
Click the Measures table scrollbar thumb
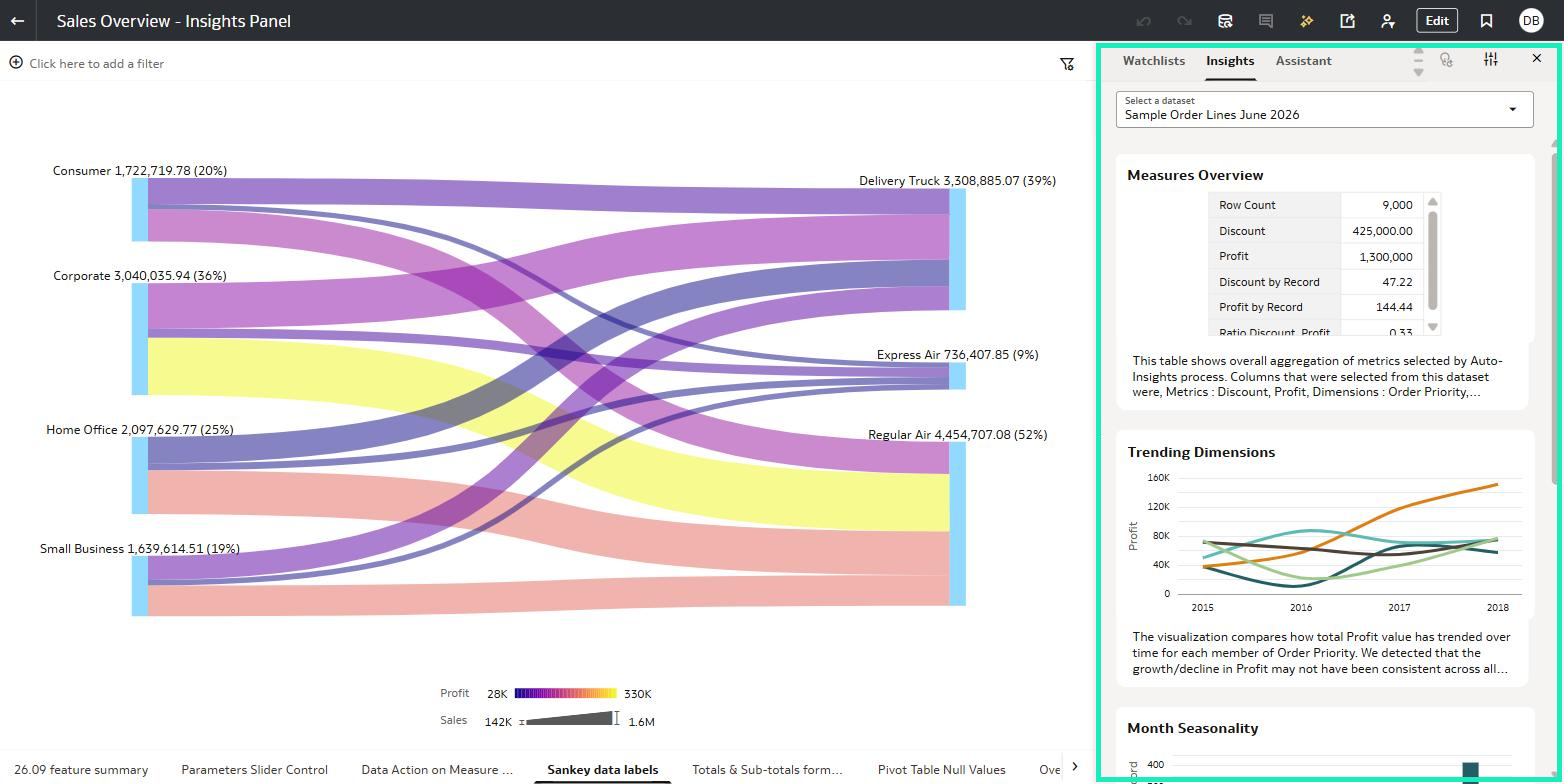tap(1432, 261)
